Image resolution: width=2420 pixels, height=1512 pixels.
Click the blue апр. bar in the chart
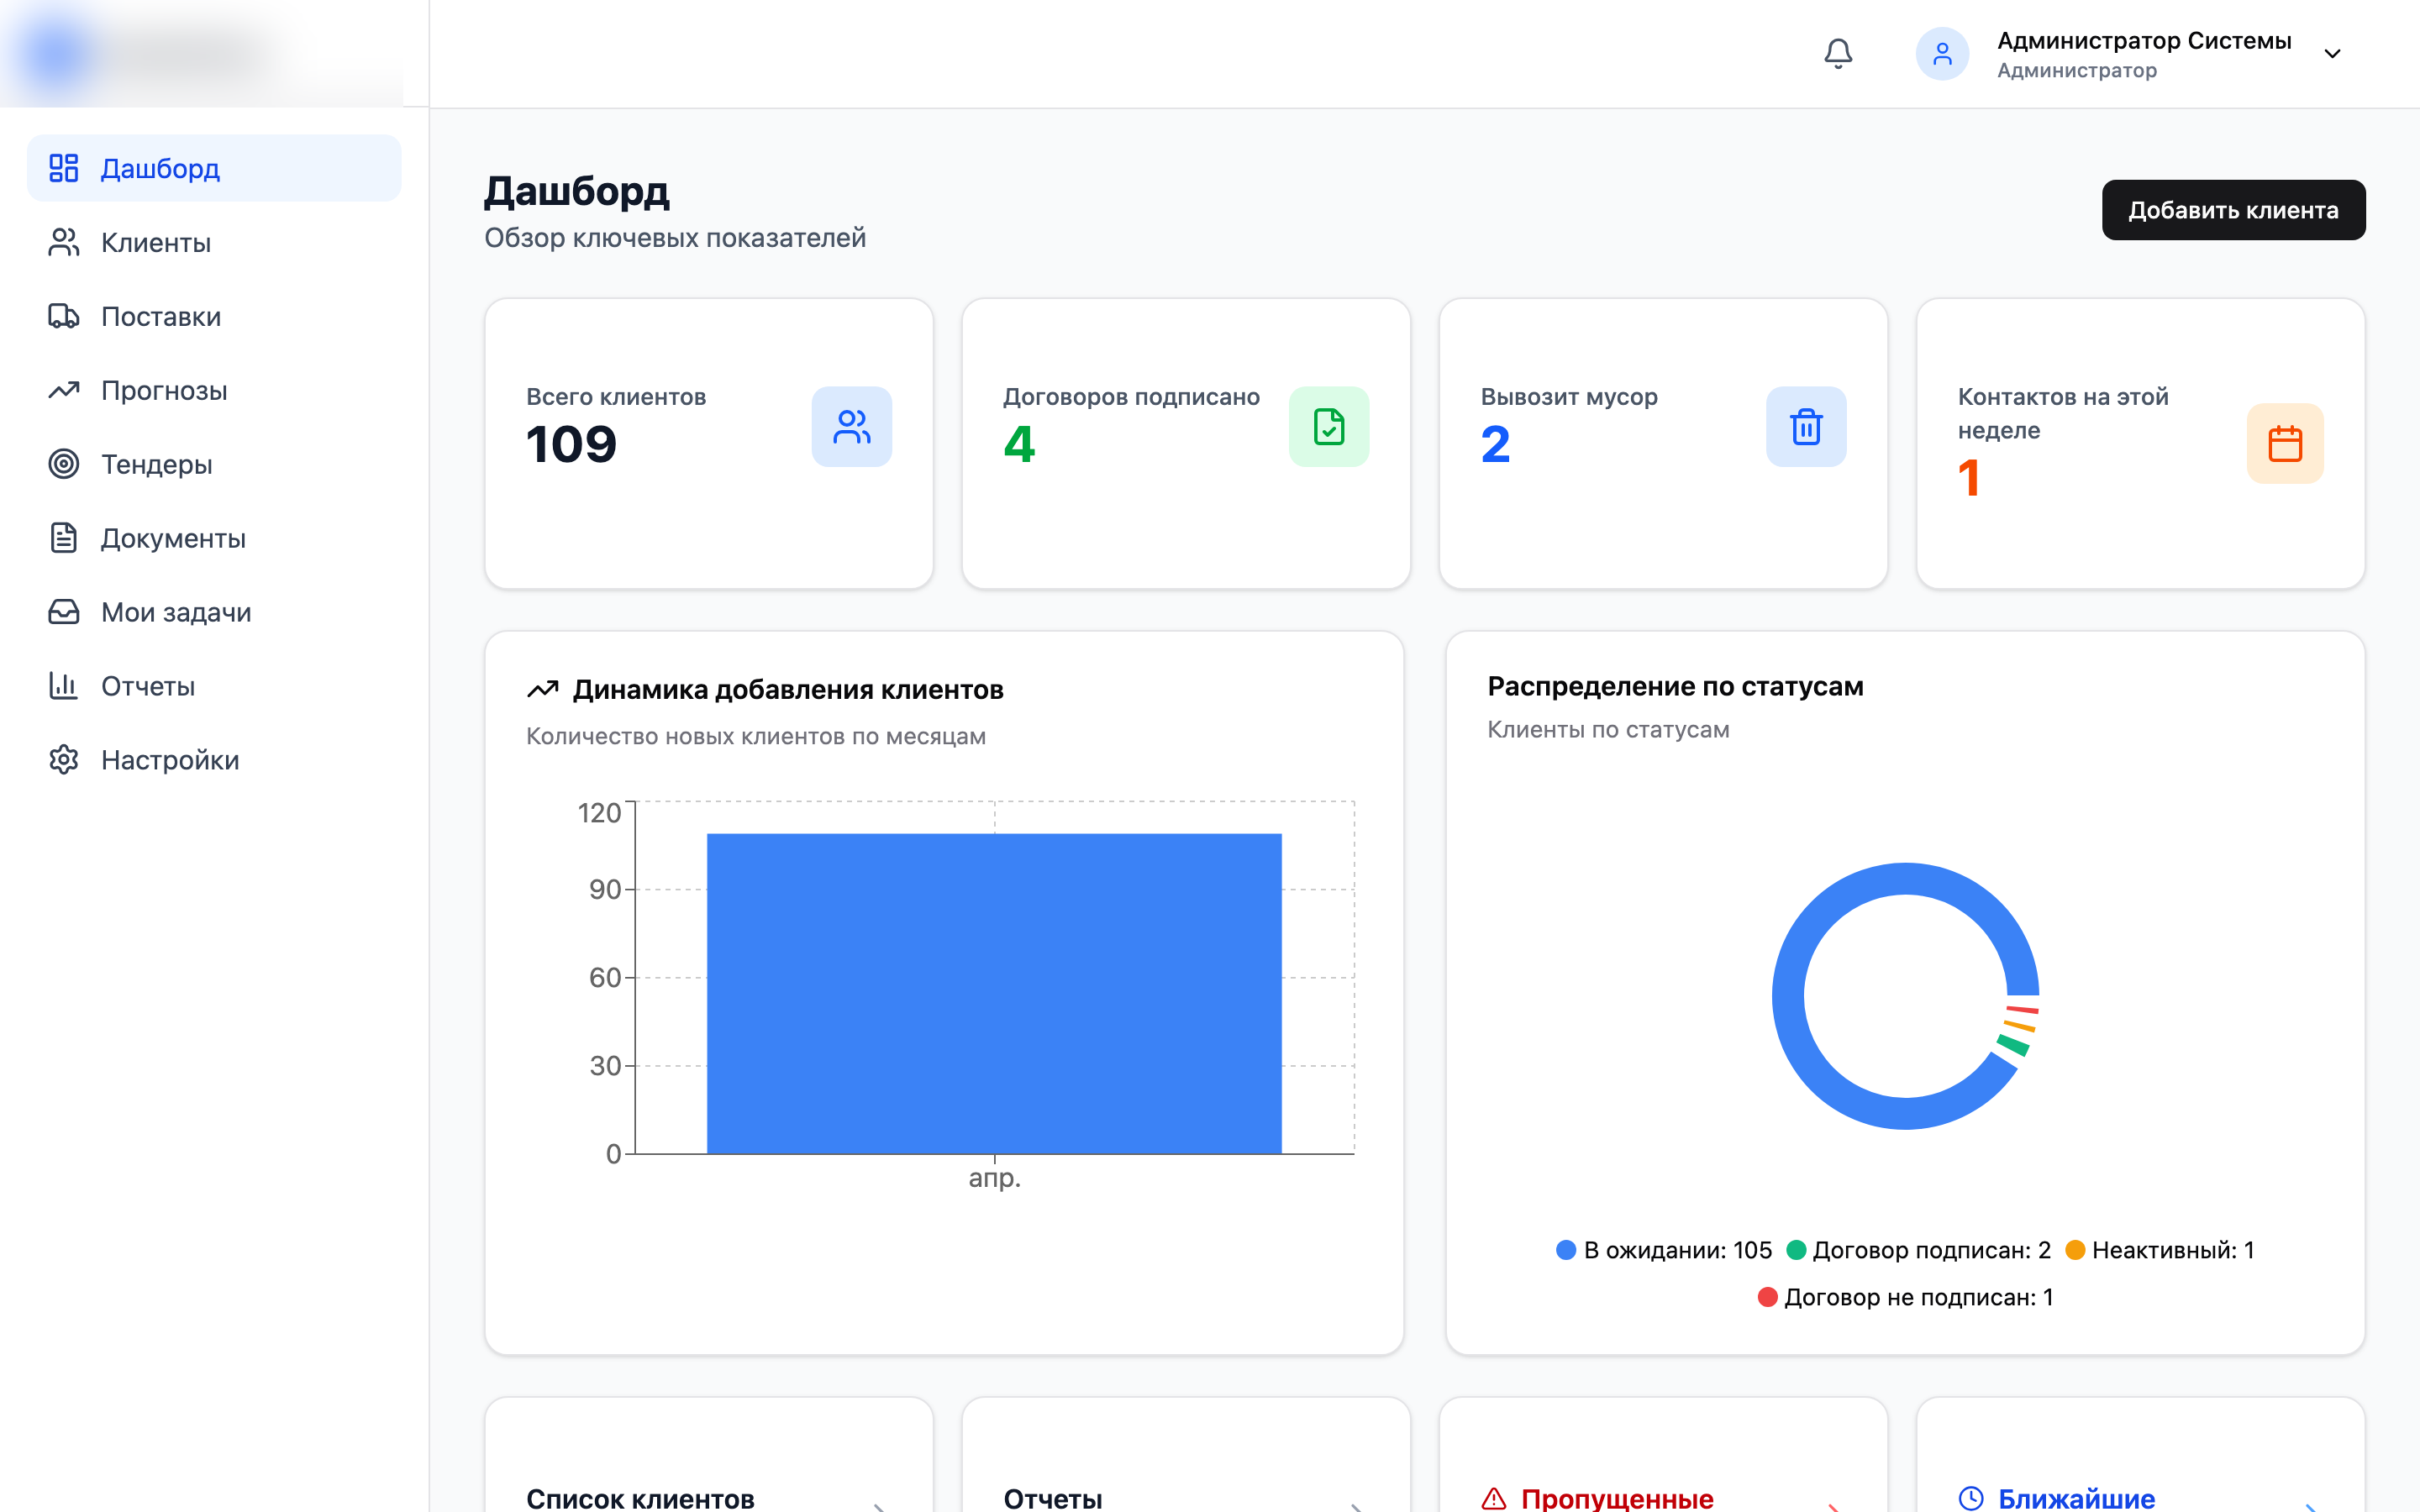point(994,994)
